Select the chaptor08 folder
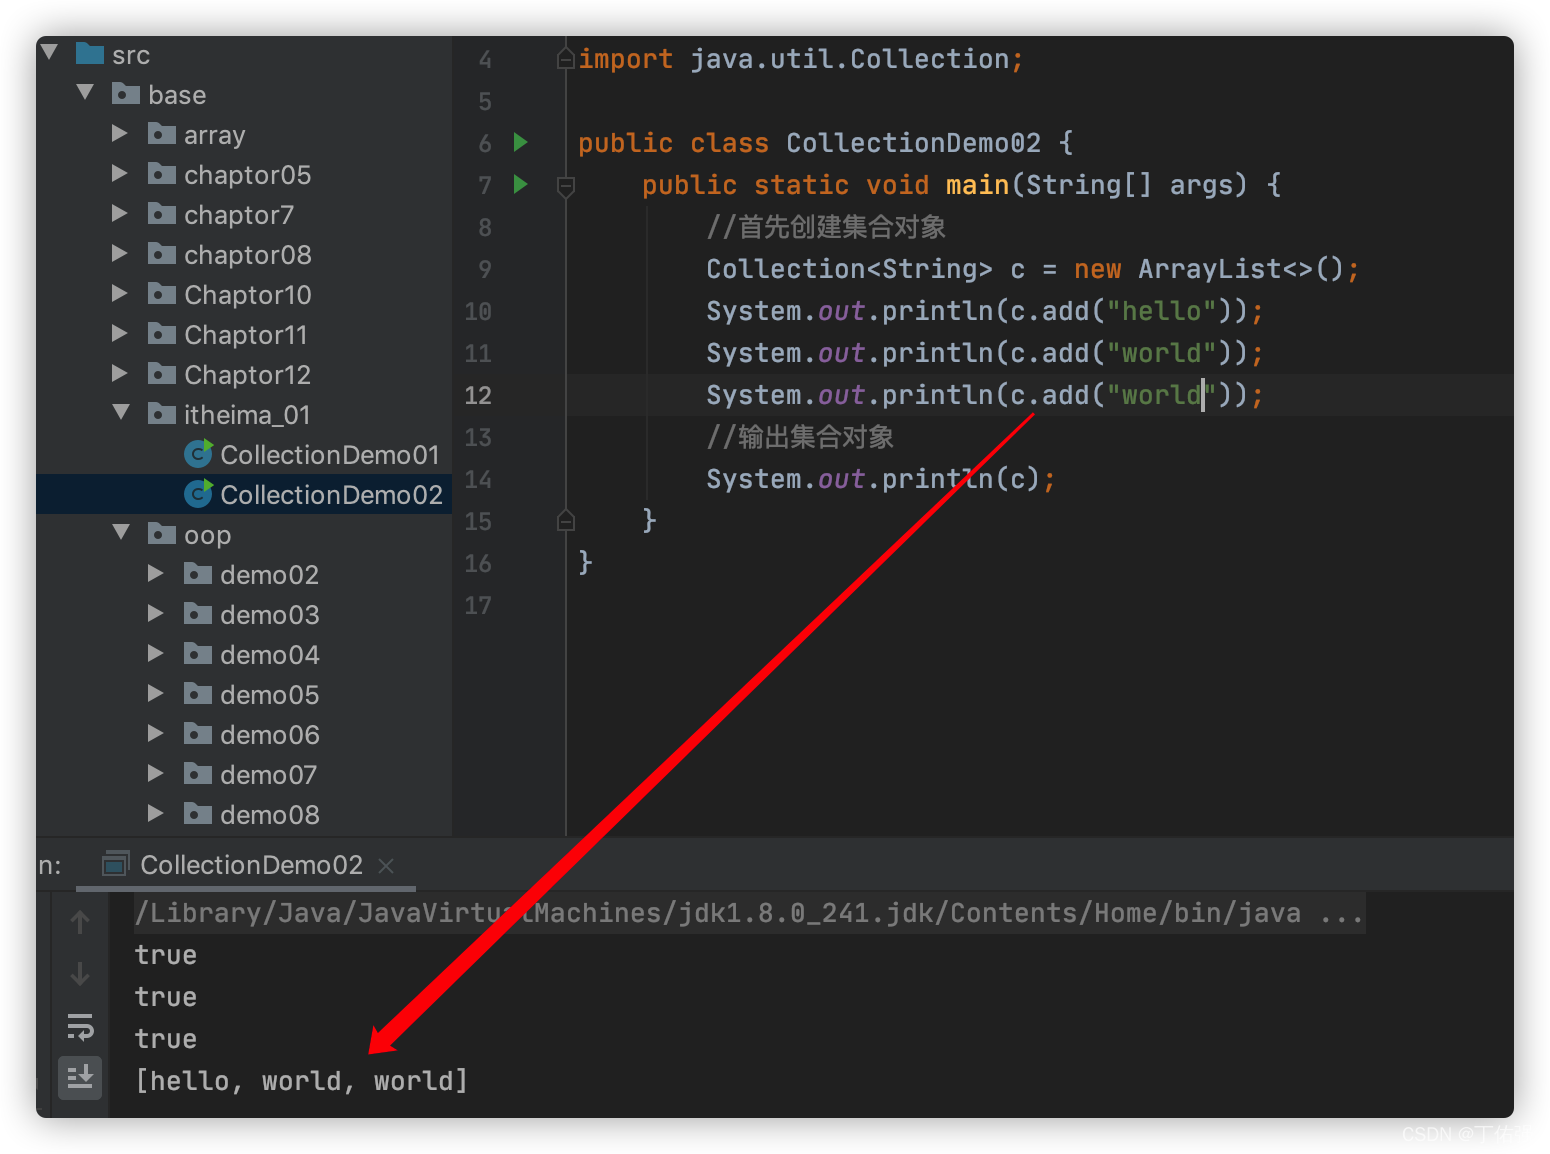 point(247,255)
